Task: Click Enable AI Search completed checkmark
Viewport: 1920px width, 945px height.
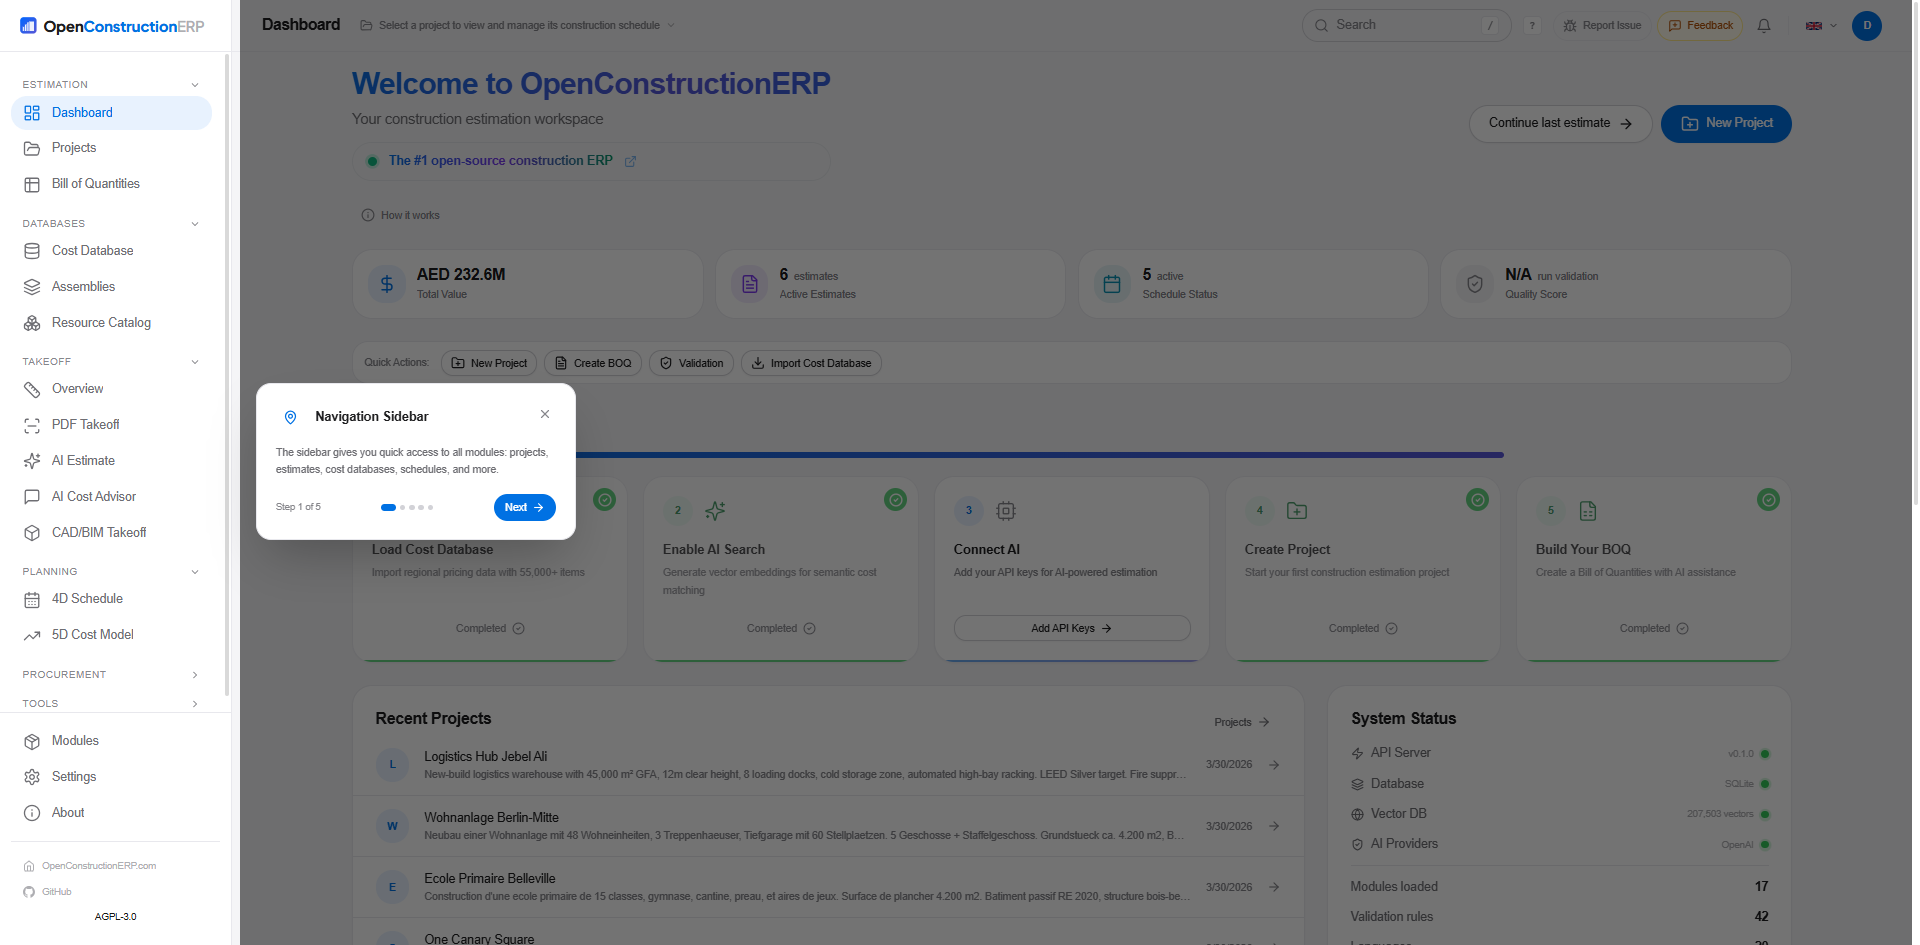Action: (x=896, y=499)
